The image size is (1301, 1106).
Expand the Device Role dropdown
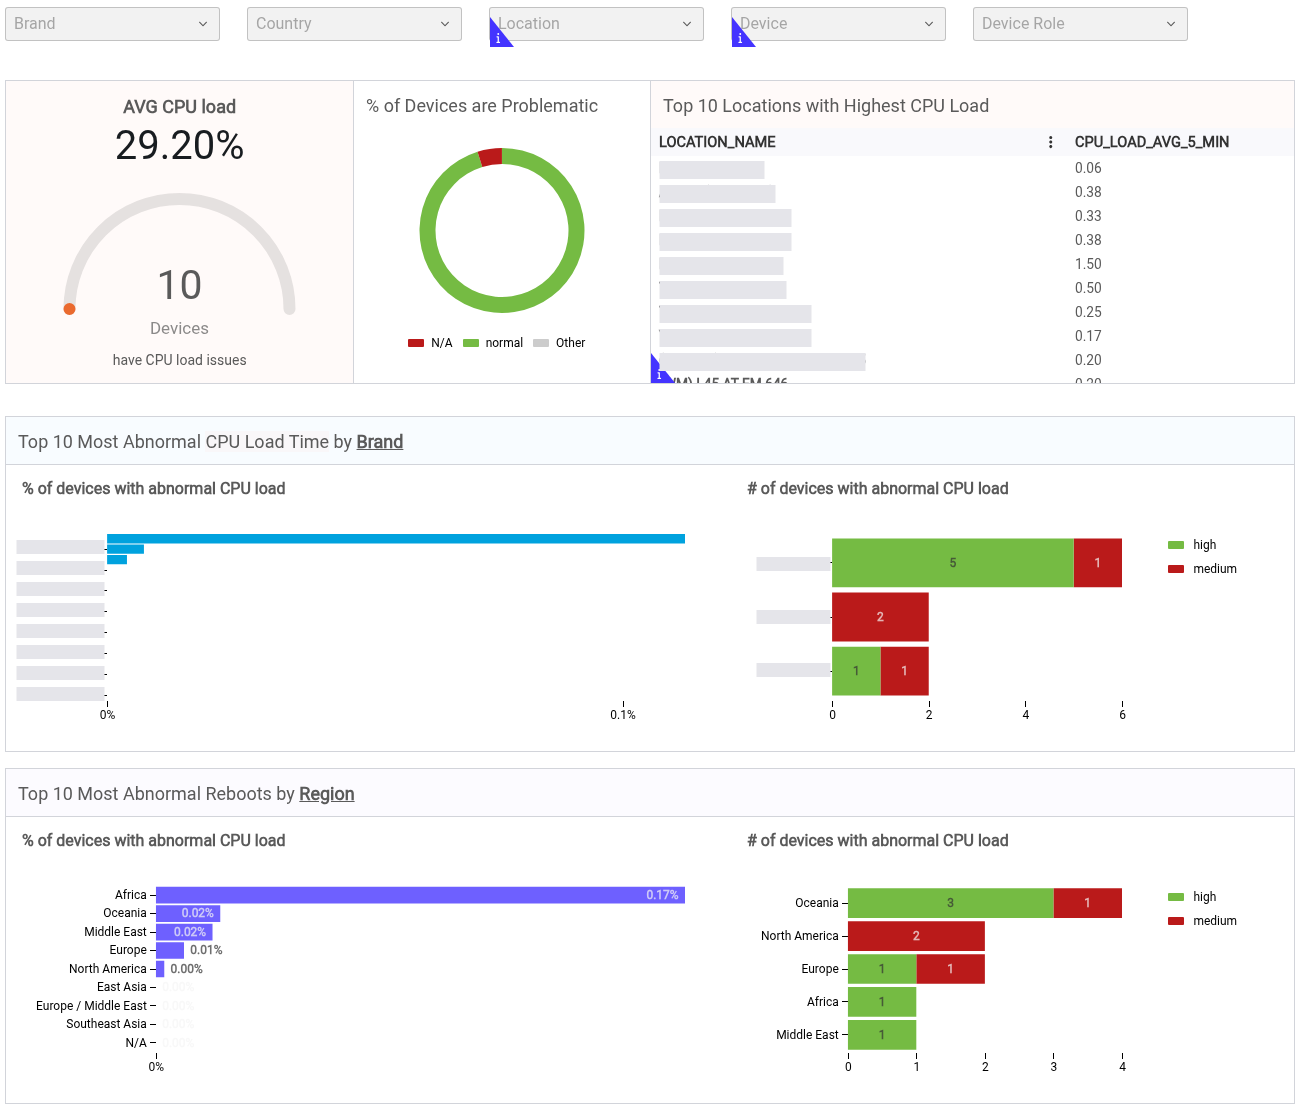tap(1080, 24)
